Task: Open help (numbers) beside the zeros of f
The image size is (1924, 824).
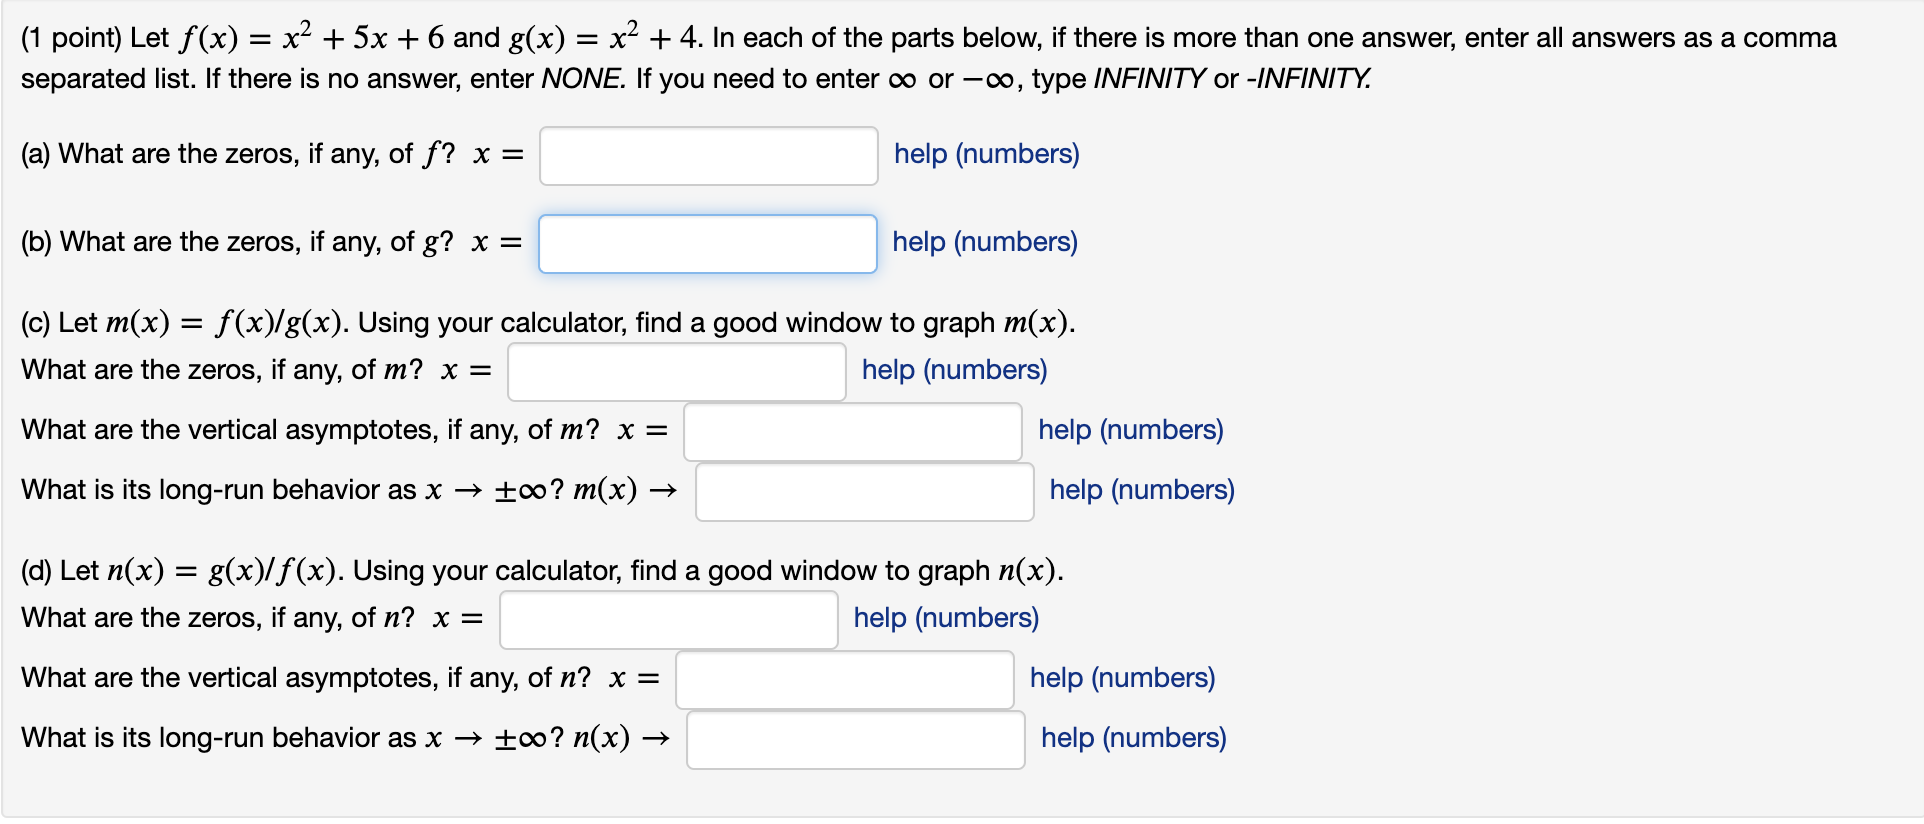Action: pyautogui.click(x=985, y=153)
